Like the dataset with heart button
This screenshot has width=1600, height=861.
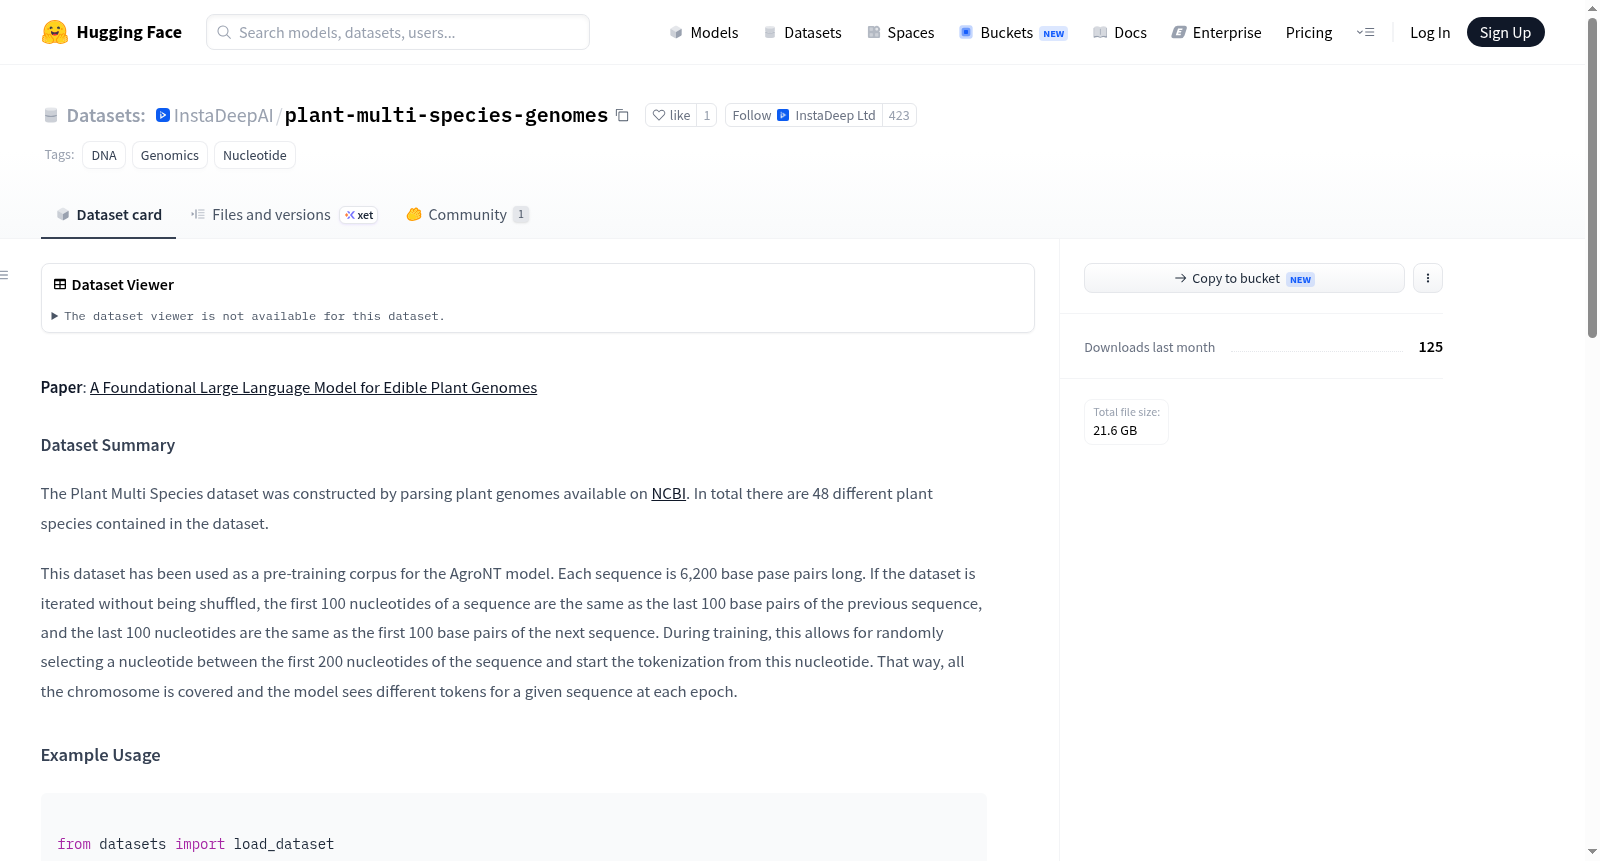[x=671, y=115]
